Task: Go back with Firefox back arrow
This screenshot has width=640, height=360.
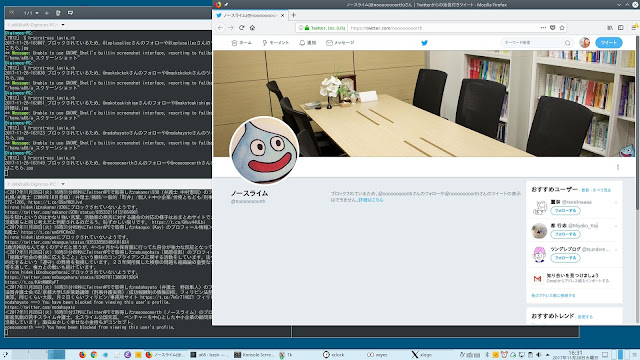Action: (220, 28)
